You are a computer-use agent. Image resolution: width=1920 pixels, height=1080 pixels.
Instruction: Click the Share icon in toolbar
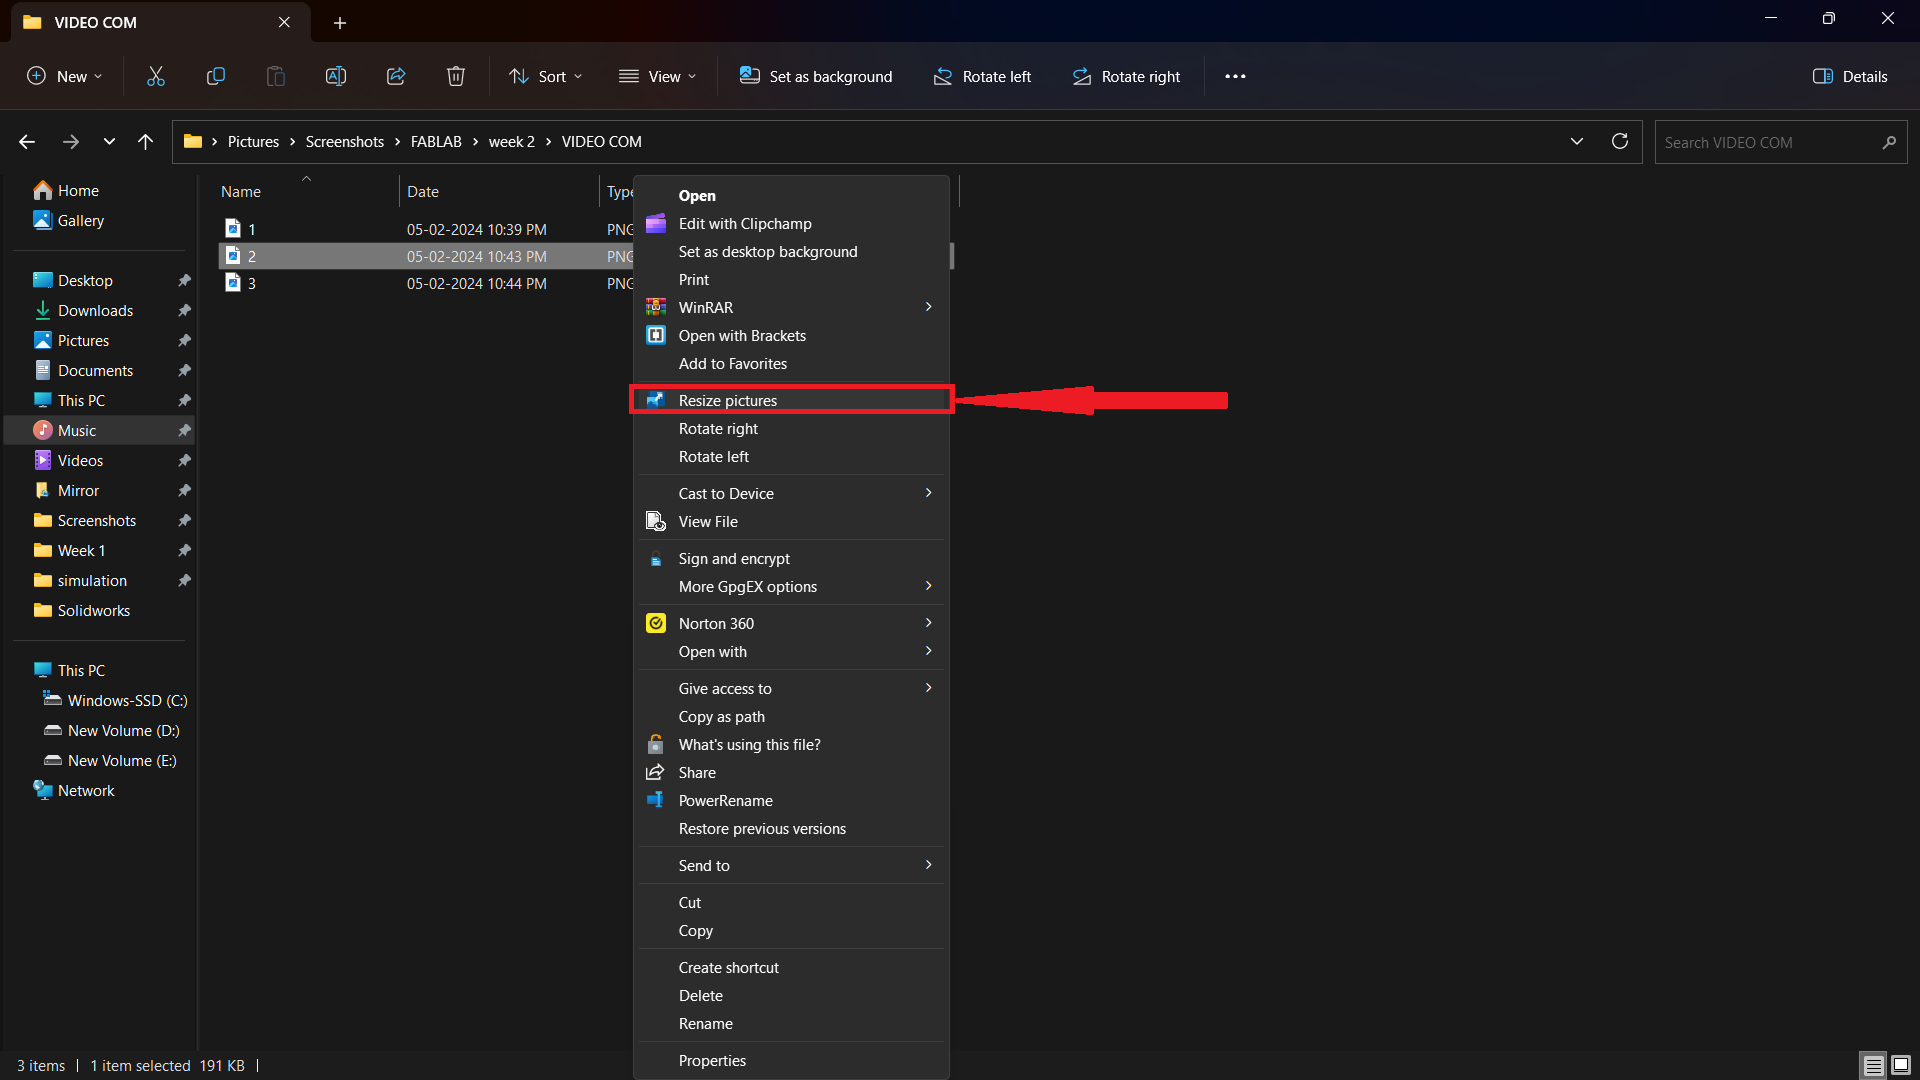[396, 76]
